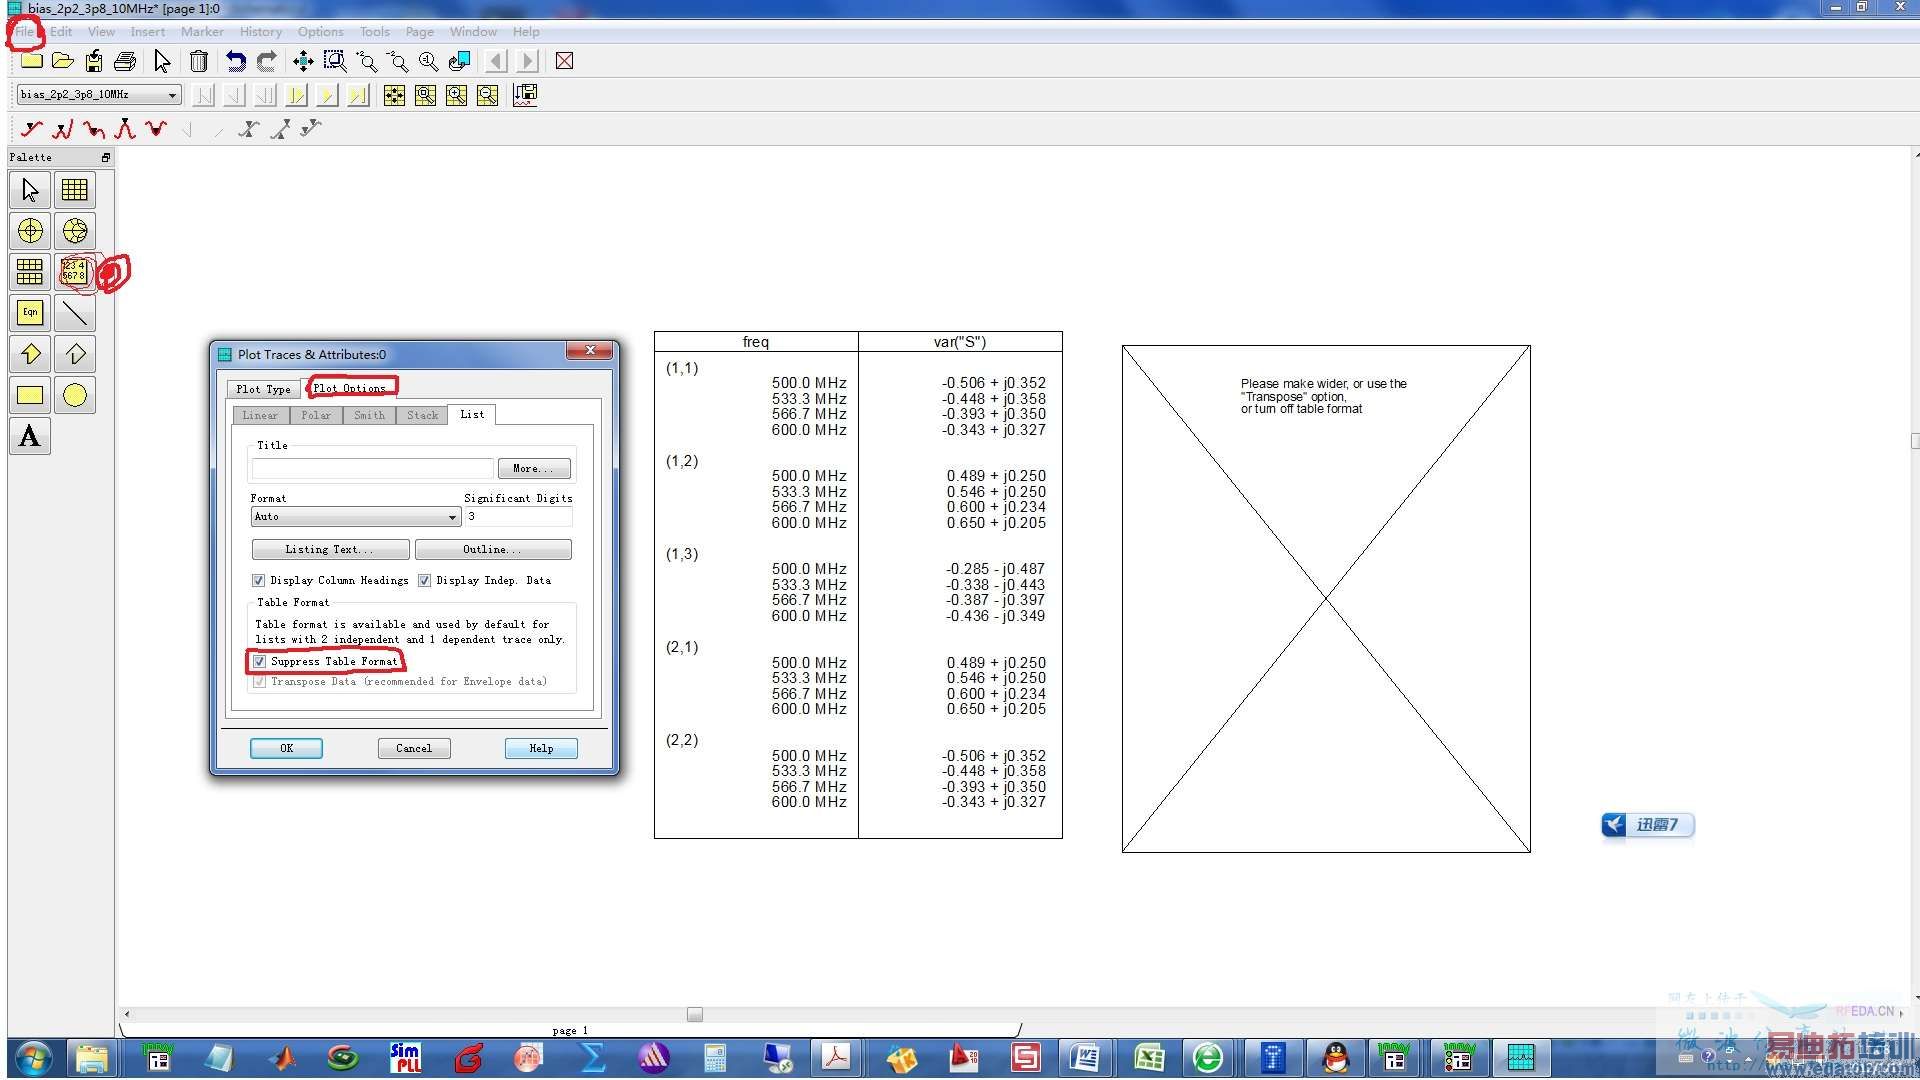
Task: Click the undo arrow toolbar icon
Action: [x=235, y=62]
